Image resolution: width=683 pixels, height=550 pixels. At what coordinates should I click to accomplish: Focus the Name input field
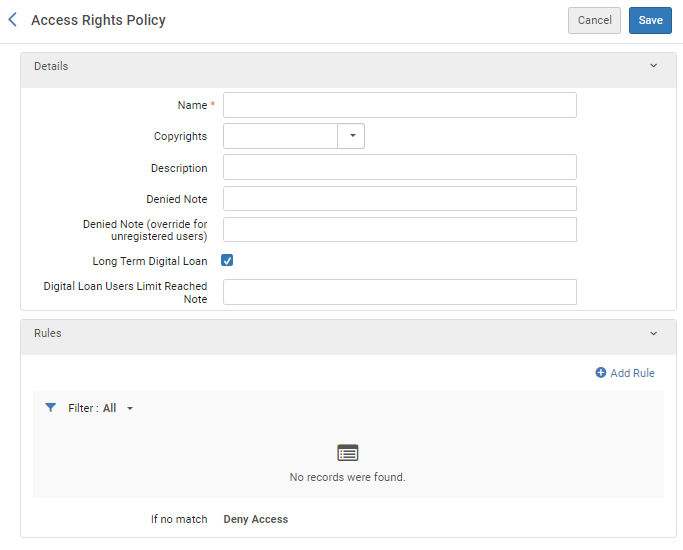click(x=400, y=105)
